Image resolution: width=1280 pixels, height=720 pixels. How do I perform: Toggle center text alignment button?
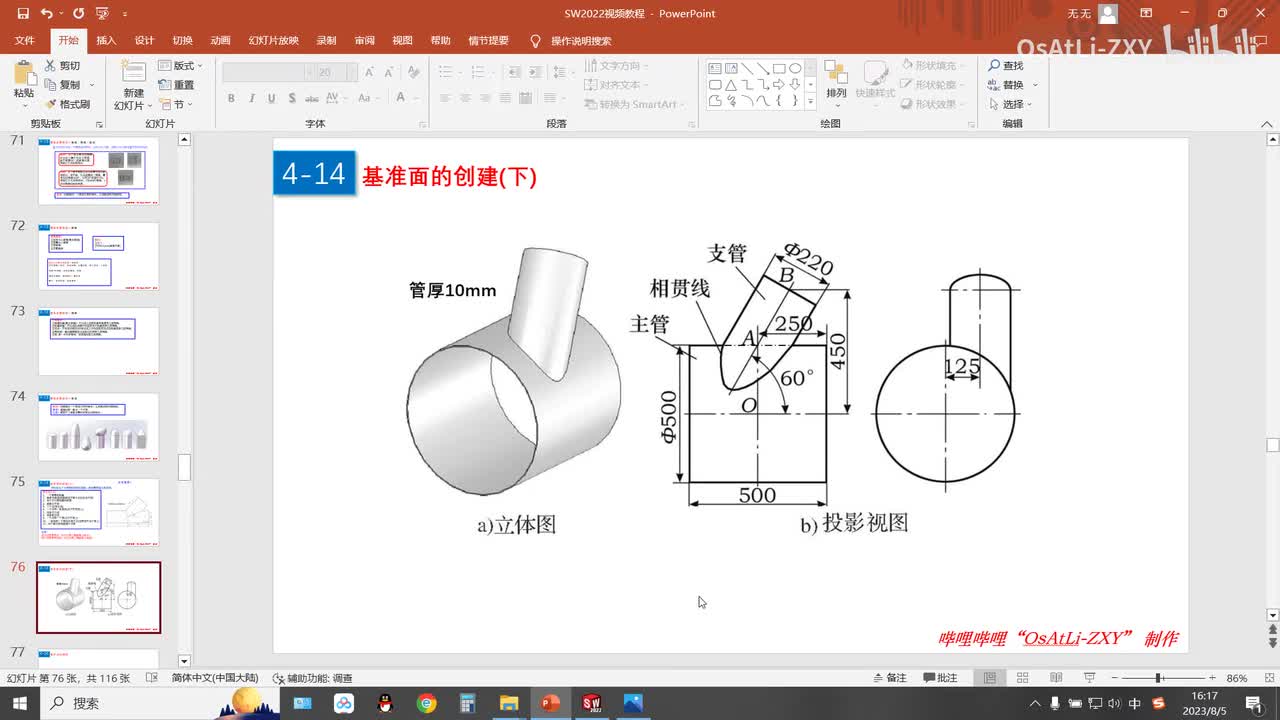(465, 98)
